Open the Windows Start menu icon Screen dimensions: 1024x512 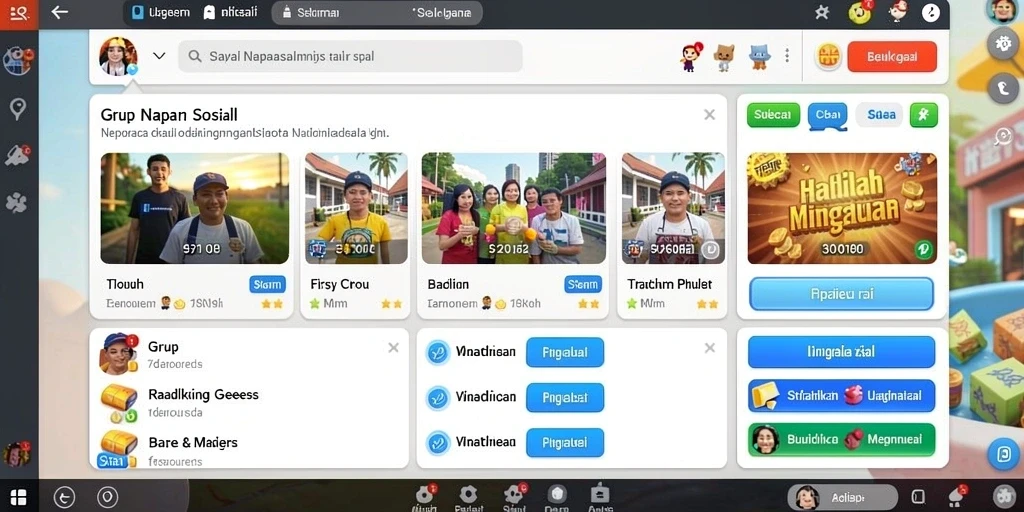coord(18,497)
